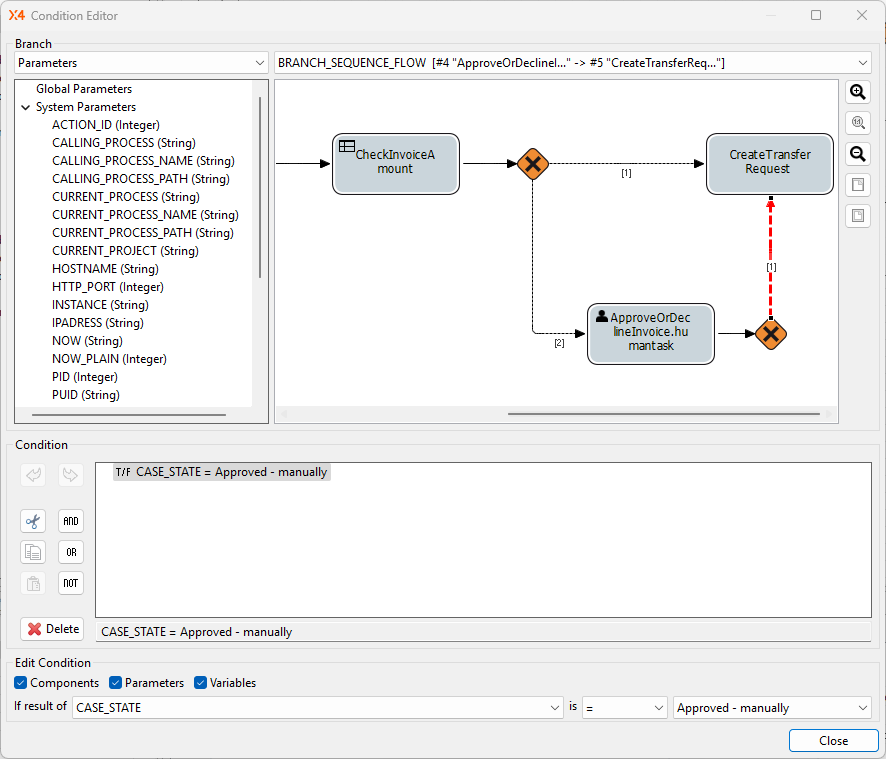Viewport: 886px width, 759px height.
Task: Select CURRENT_PROCESS_NAME (String) parameter
Action: coord(145,215)
